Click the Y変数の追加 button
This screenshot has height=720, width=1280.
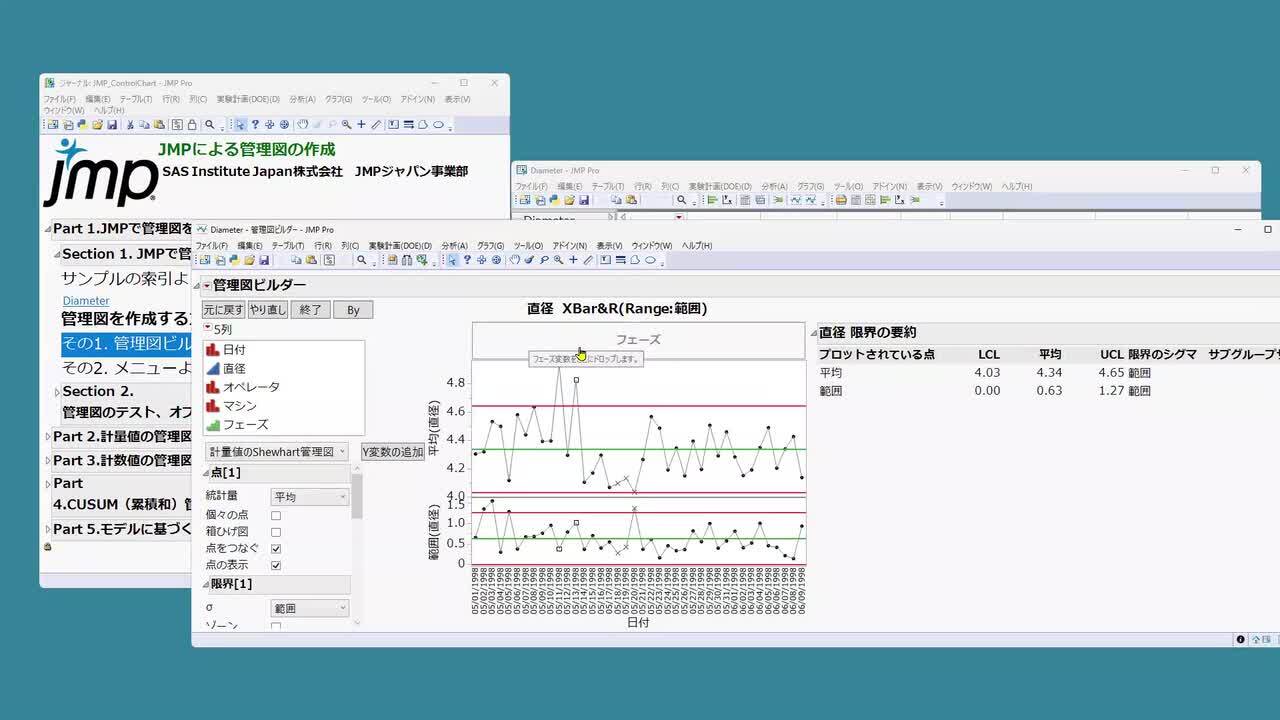tap(393, 452)
